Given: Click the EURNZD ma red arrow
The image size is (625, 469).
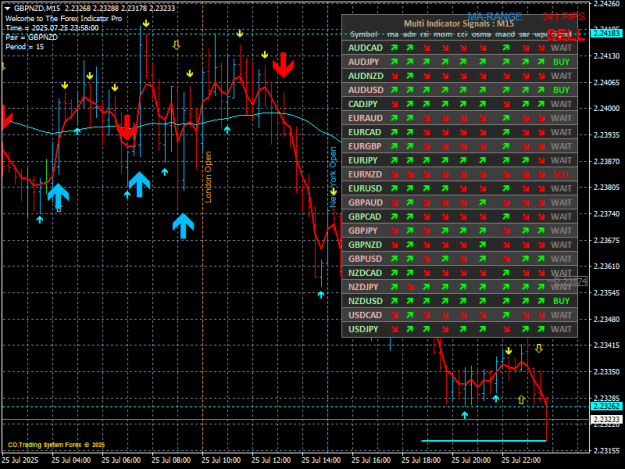Looking at the screenshot, I should coord(394,174).
